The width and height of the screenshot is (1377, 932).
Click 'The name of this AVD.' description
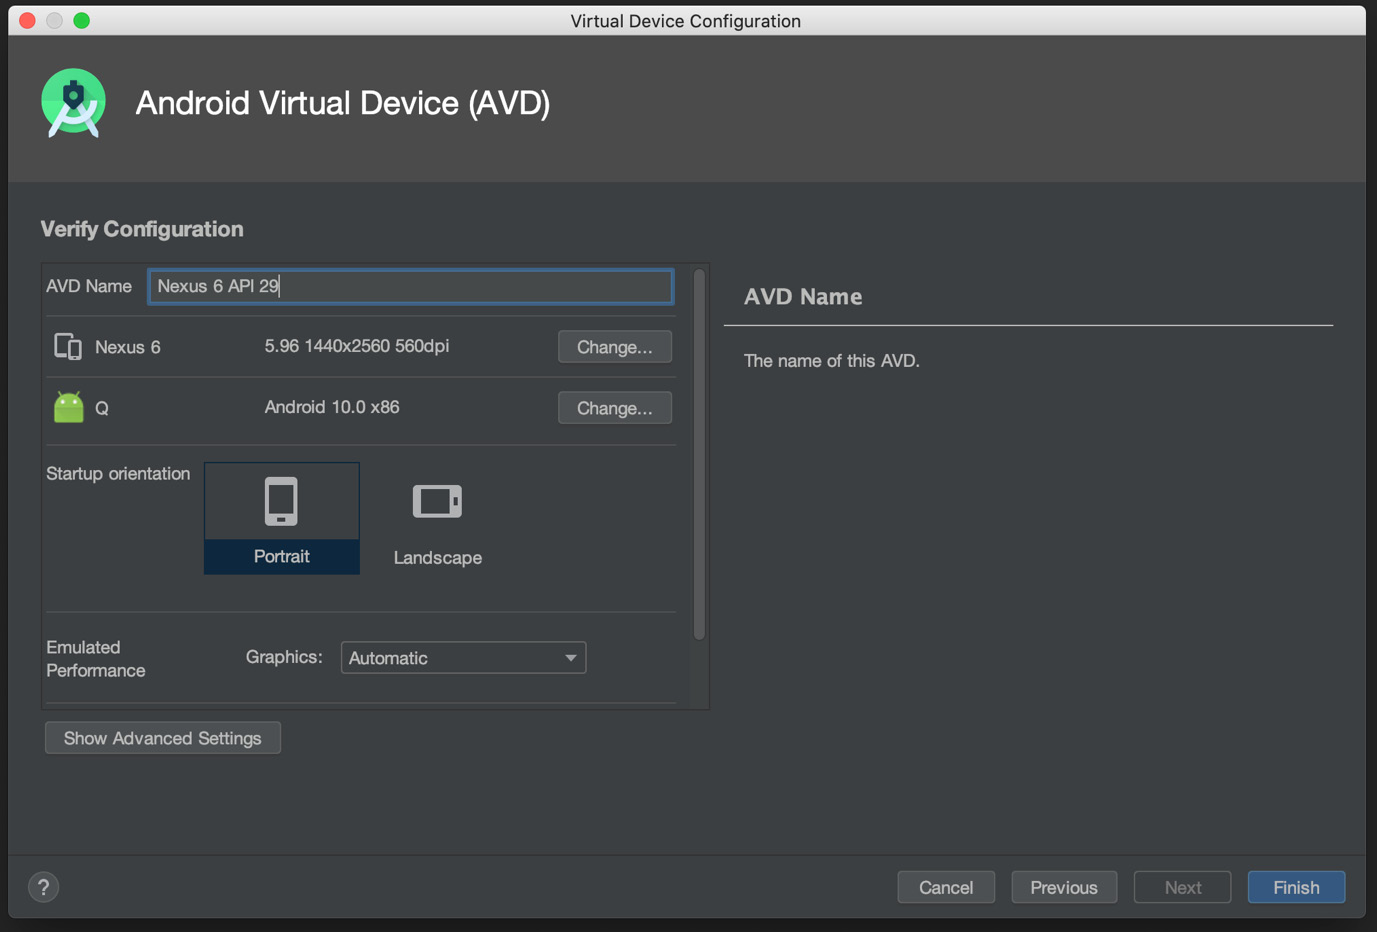pos(832,361)
